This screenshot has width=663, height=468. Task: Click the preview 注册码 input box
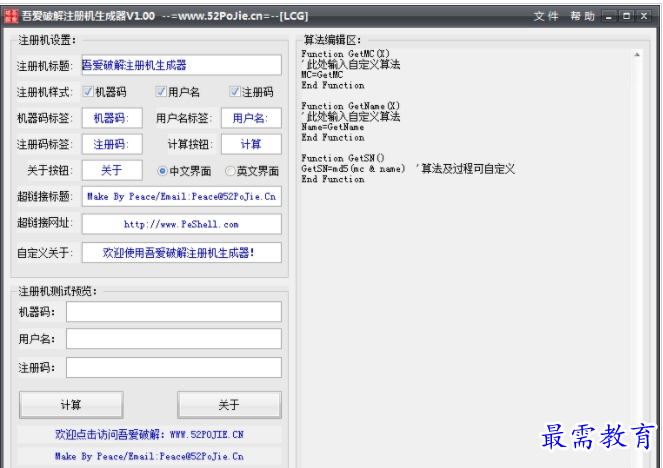[x=174, y=367]
